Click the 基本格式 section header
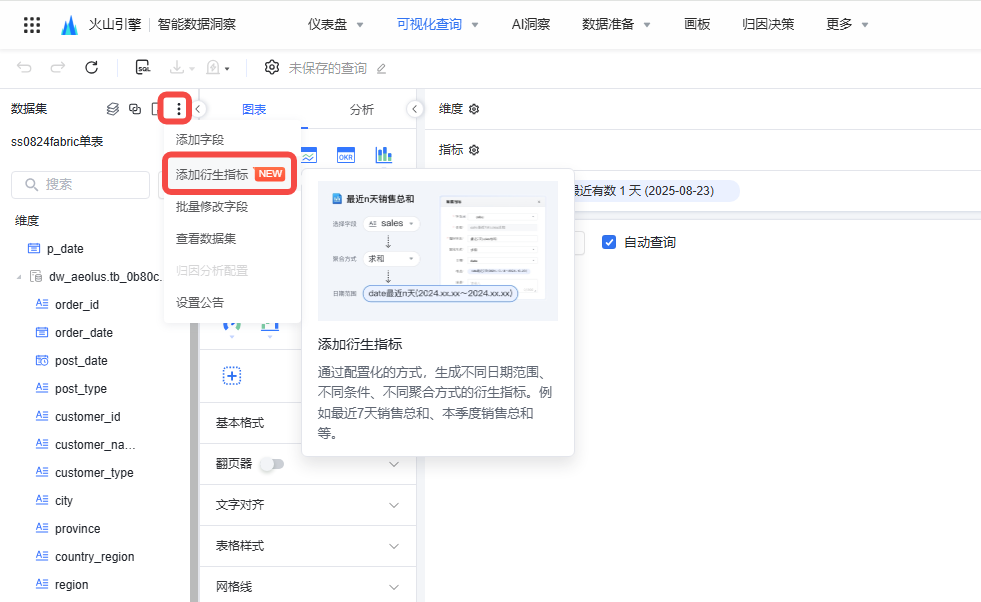The height and width of the screenshot is (602, 981). pos(240,423)
